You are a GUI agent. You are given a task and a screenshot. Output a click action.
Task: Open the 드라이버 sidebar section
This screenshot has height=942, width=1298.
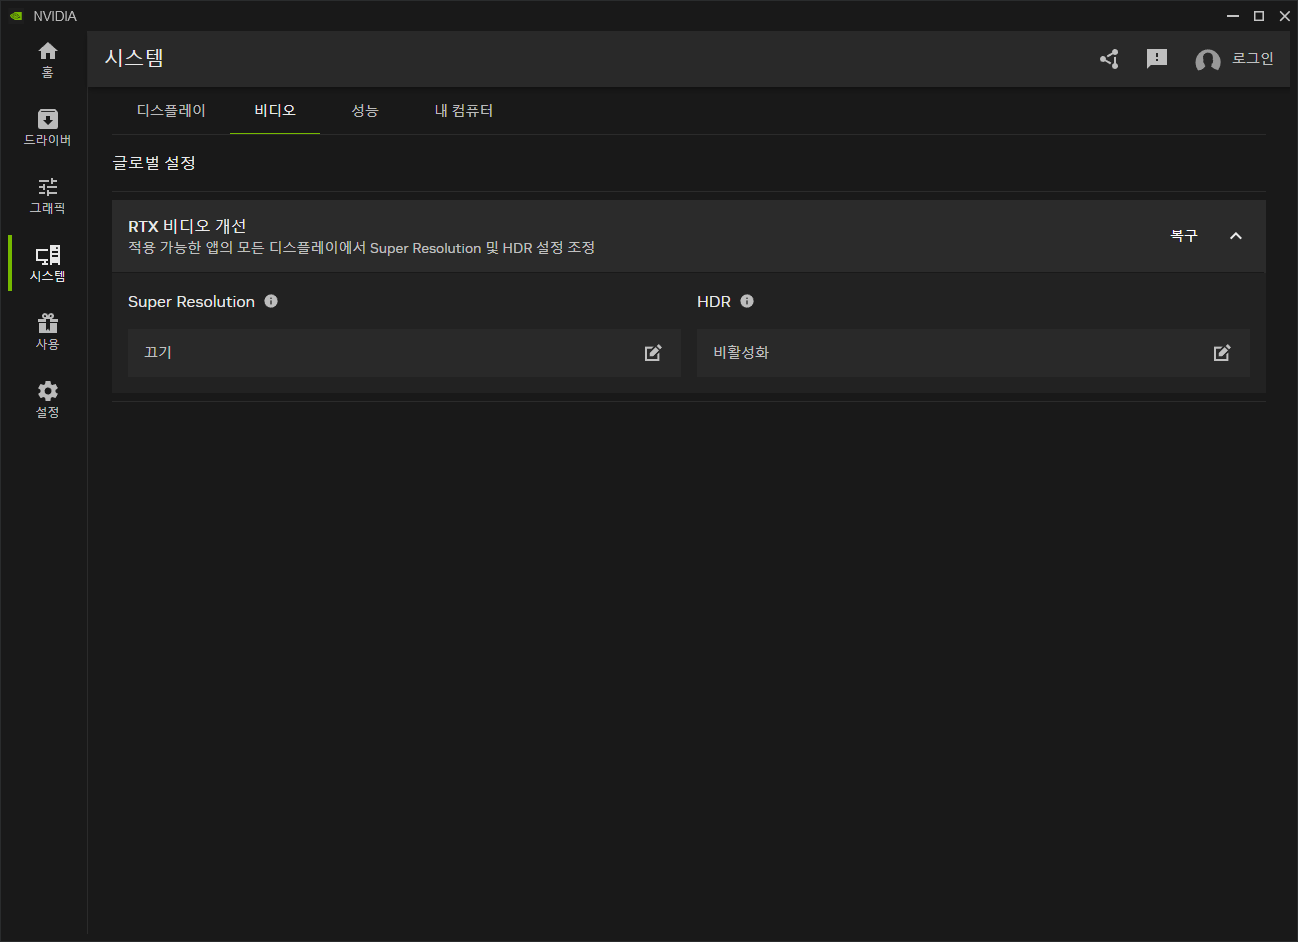[x=47, y=127]
